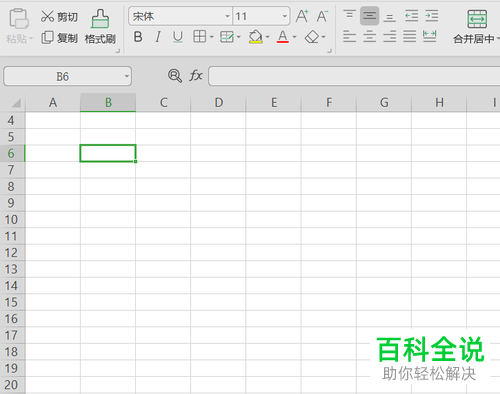Open the table style dropdown arrow
The image size is (500, 394).
(238, 37)
